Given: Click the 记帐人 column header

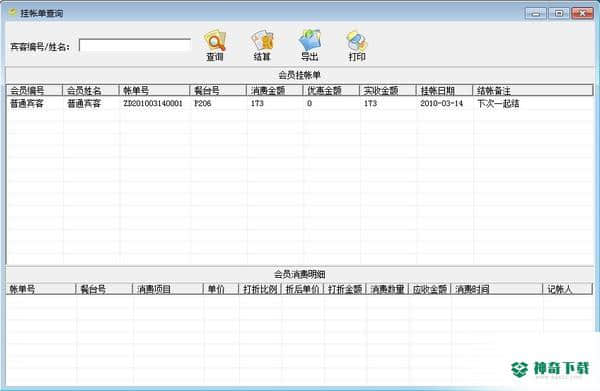Looking at the screenshot, I should [567, 289].
